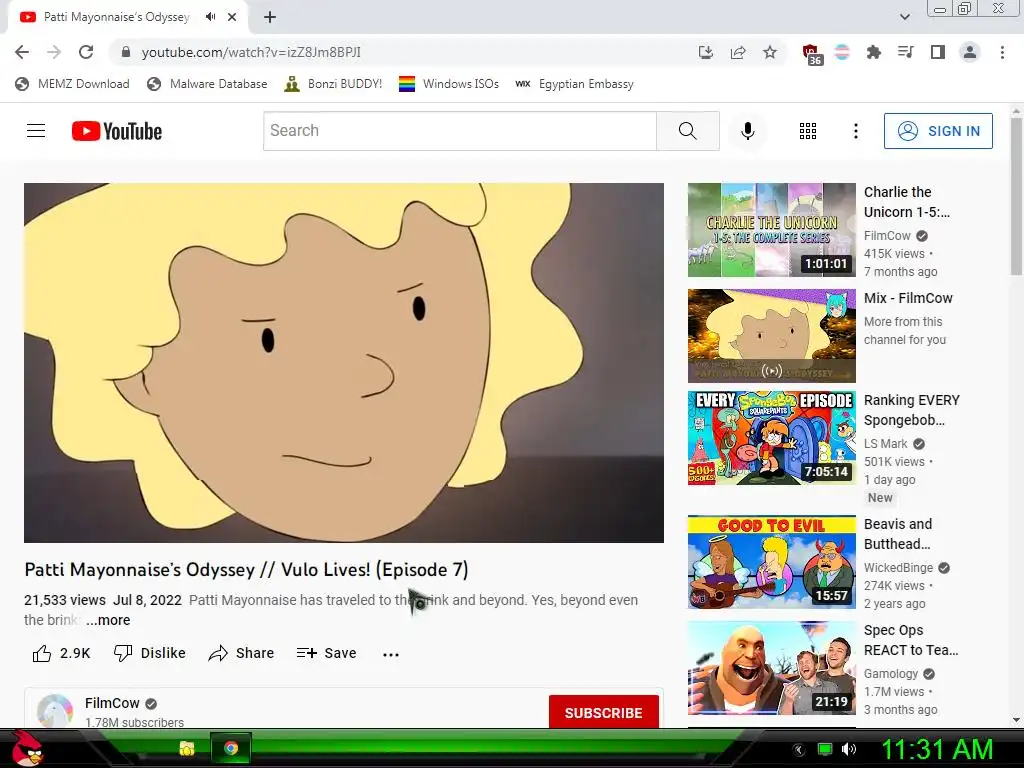The image size is (1024, 768).
Task: Open the striped flag extension icon
Action: click(842, 52)
